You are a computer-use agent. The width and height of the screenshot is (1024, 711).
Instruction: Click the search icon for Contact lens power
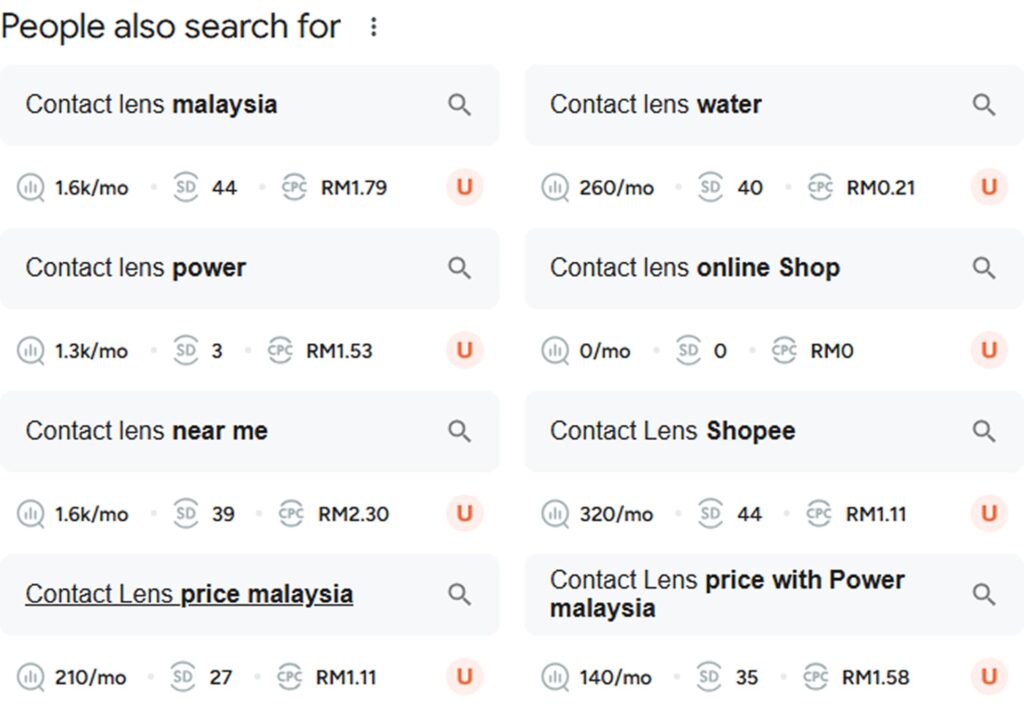pos(459,268)
